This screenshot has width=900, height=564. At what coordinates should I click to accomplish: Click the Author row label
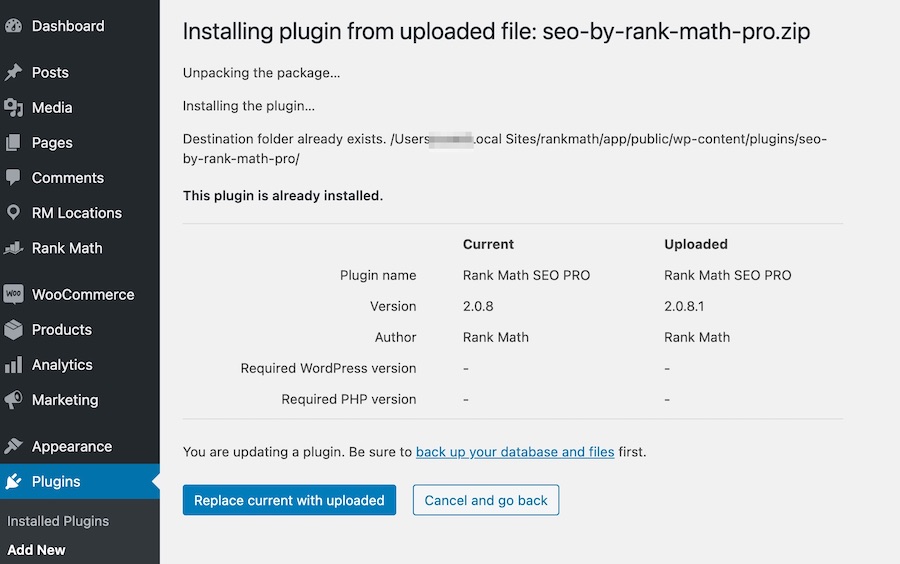[395, 337]
